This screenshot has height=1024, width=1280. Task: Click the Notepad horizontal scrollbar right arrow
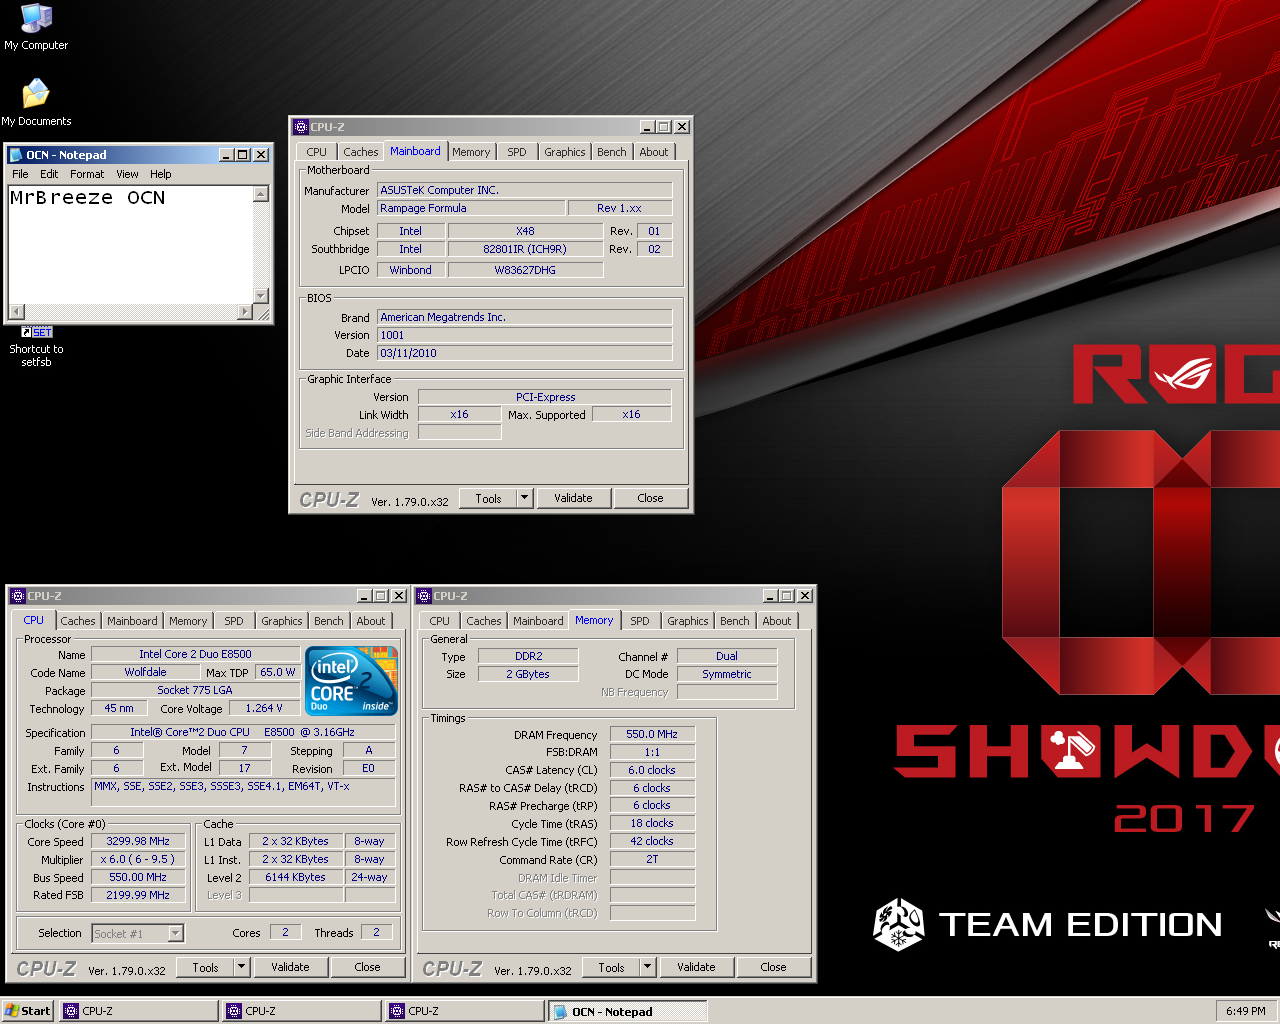click(x=245, y=312)
